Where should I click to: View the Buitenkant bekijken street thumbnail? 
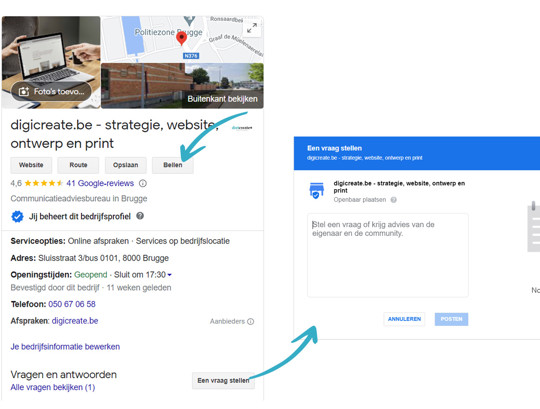click(183, 85)
